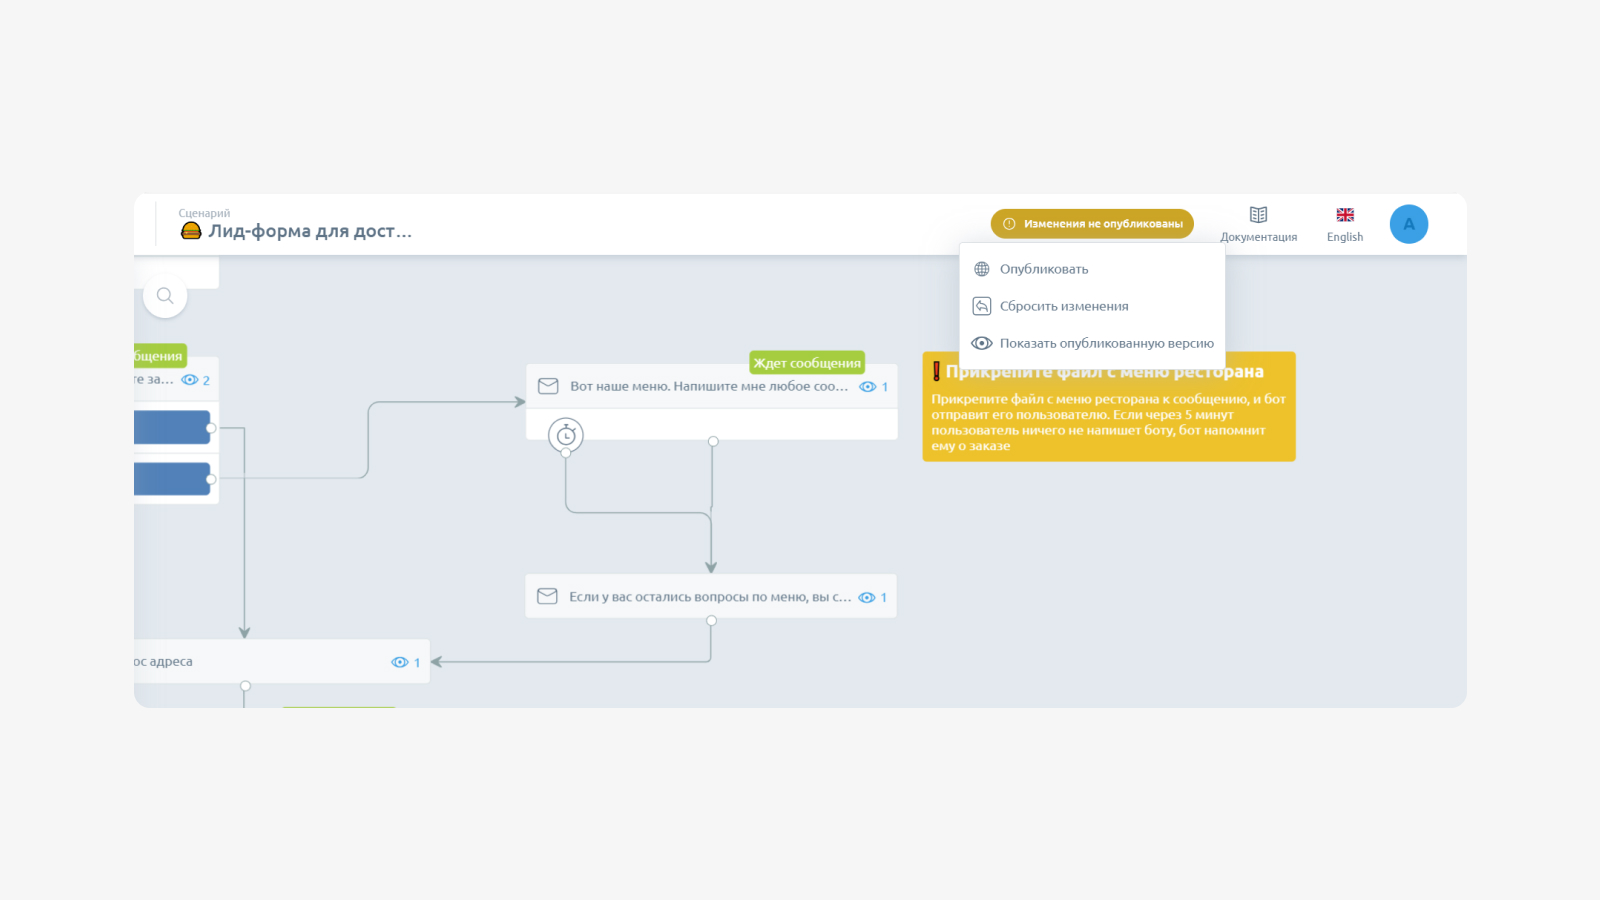Open the English language selector
The image size is (1600, 900).
(x=1345, y=225)
